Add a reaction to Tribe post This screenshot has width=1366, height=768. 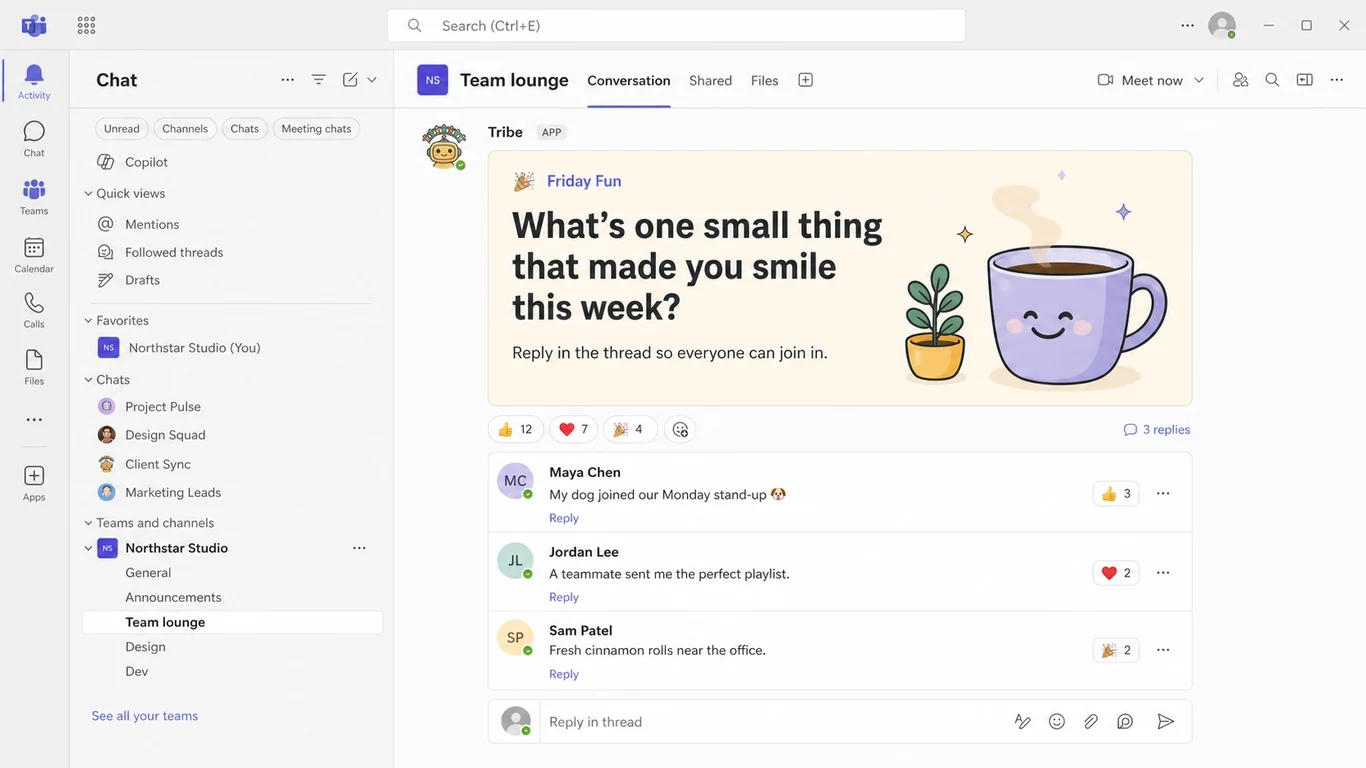[x=680, y=429]
